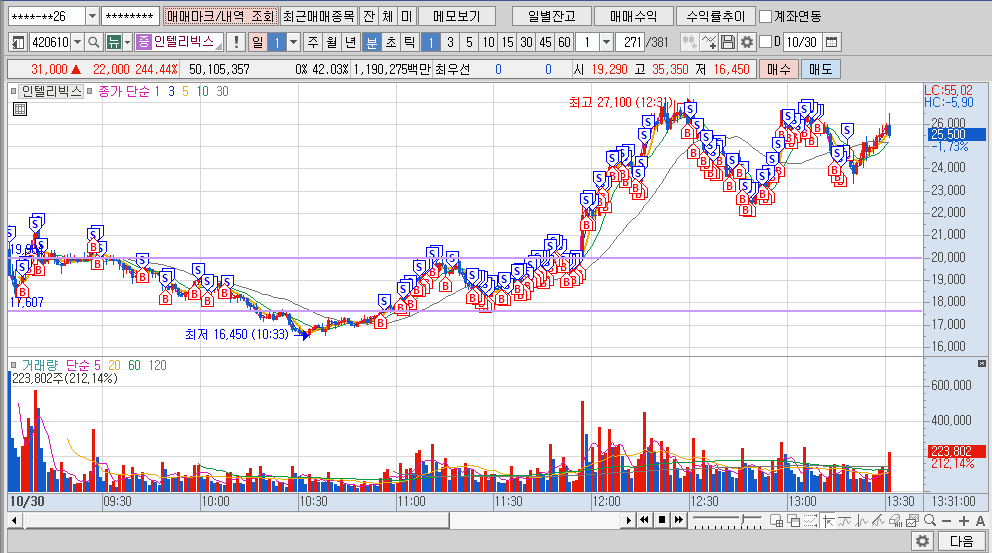The image size is (992, 553).
Task: Click the plus zoom-in icon
Action: tap(964, 521)
